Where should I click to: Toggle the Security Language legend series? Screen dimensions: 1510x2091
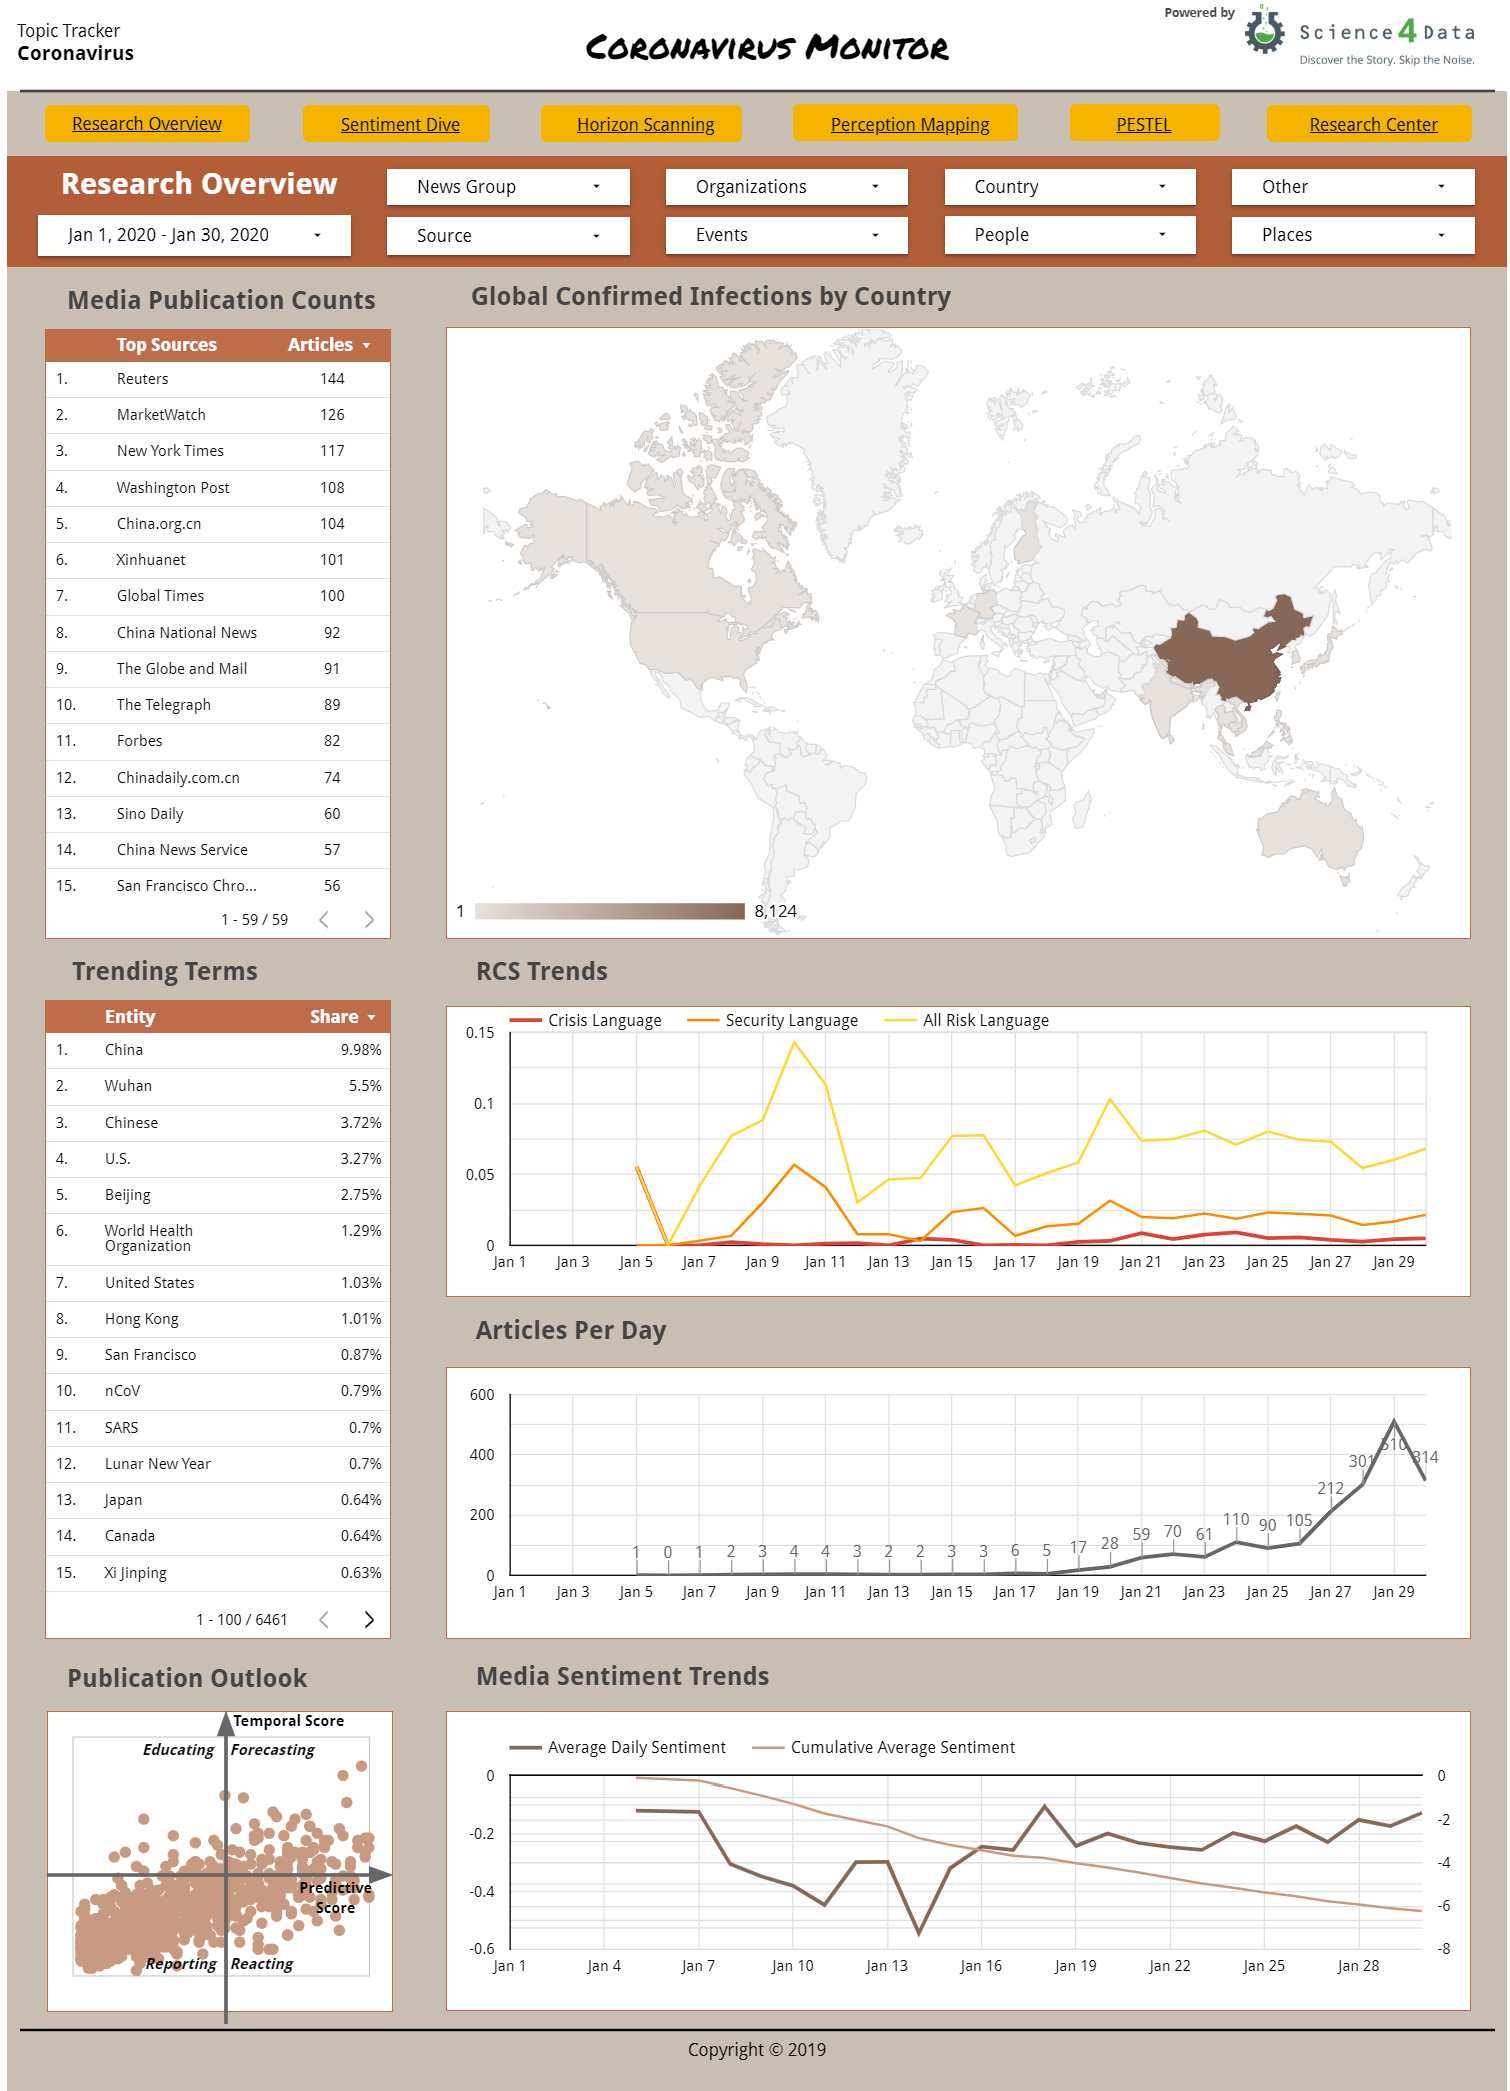point(773,1020)
